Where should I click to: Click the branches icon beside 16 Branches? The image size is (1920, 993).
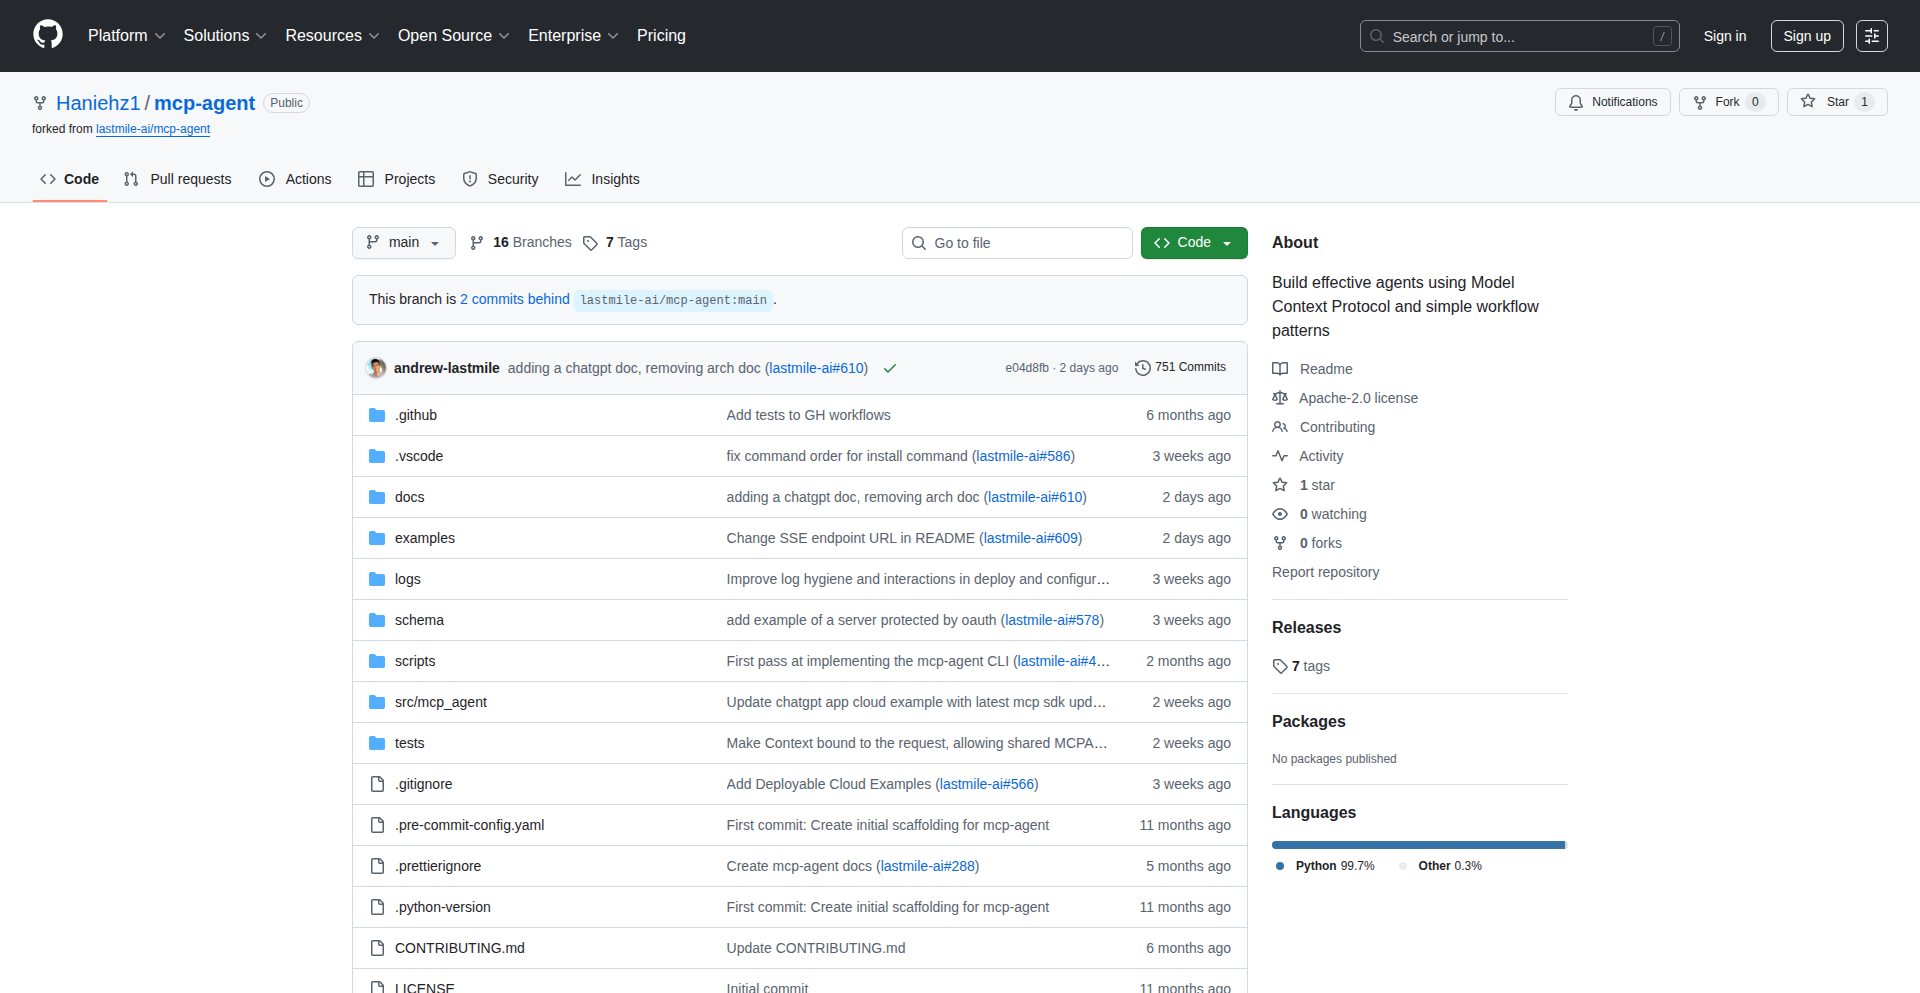(477, 243)
